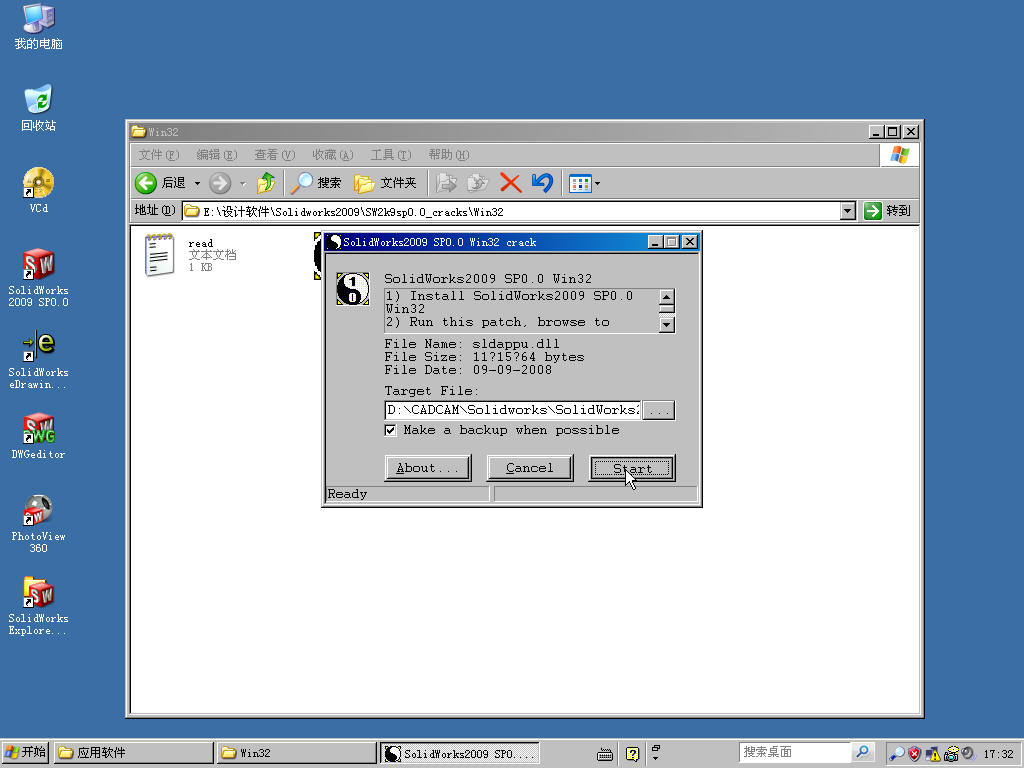
Task: Click the volume speaker tray icon
Action: point(967,753)
